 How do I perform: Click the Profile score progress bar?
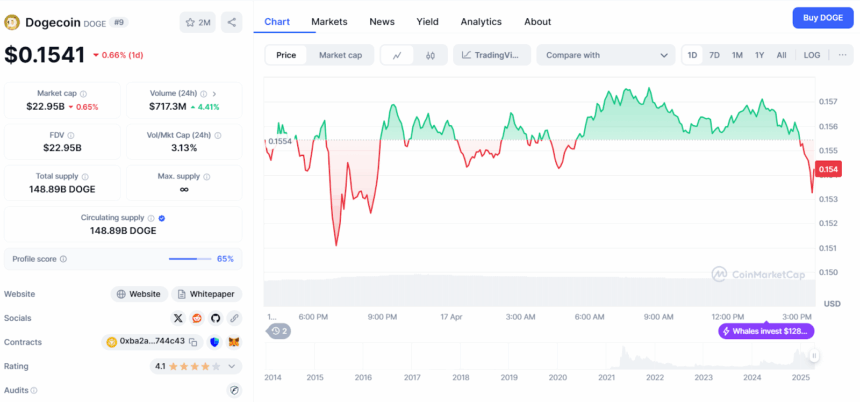pos(190,259)
